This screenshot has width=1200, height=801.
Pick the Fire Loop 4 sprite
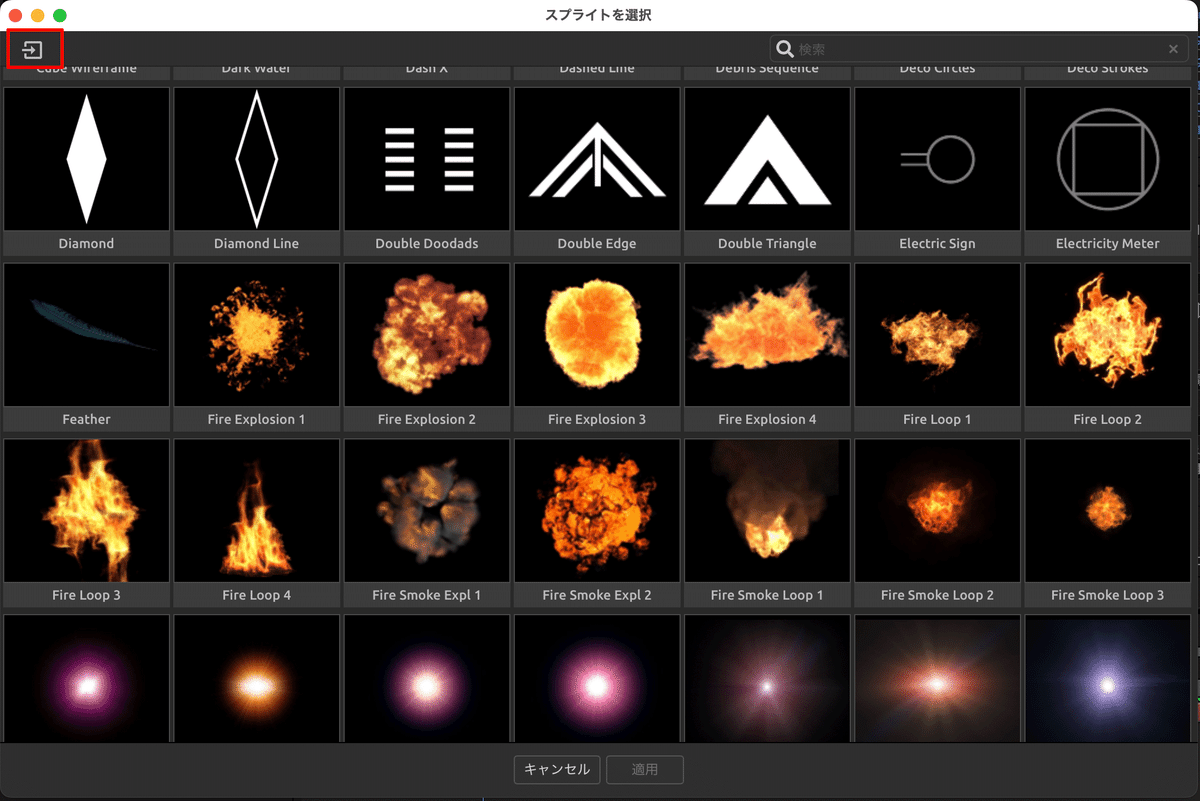pyautogui.click(x=256, y=510)
